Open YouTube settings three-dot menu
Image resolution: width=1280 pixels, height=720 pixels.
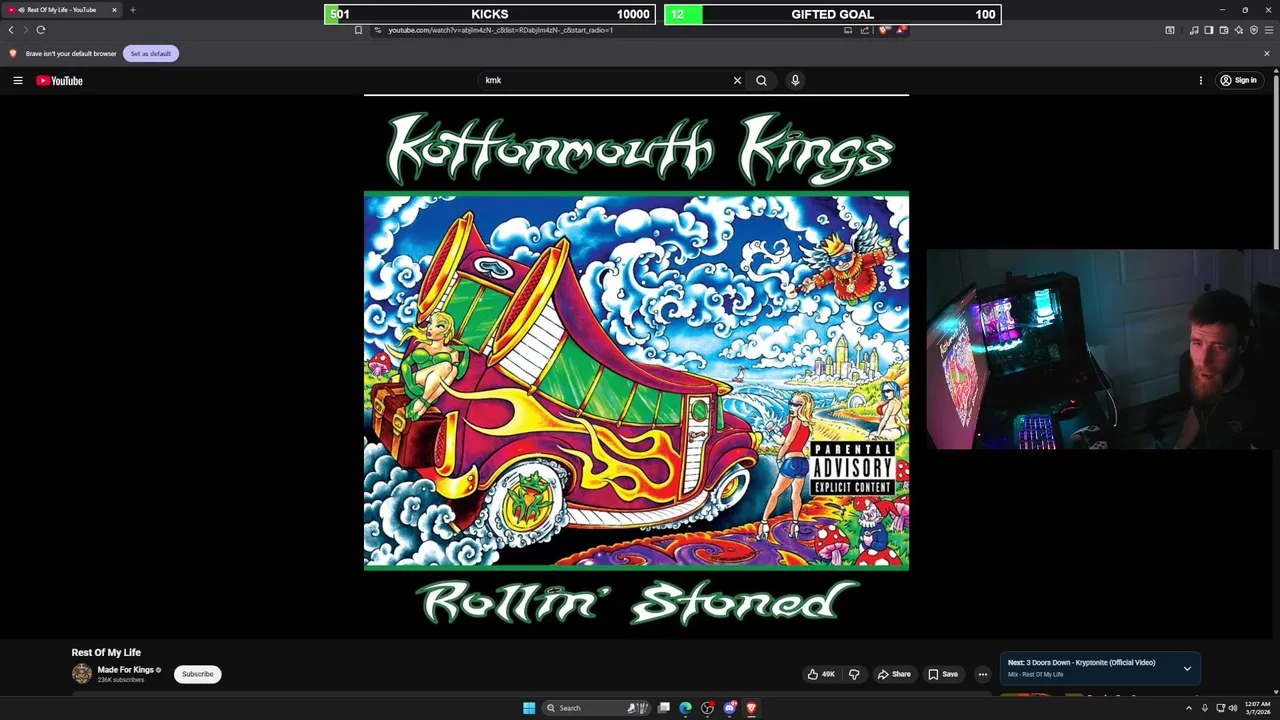(x=1201, y=80)
